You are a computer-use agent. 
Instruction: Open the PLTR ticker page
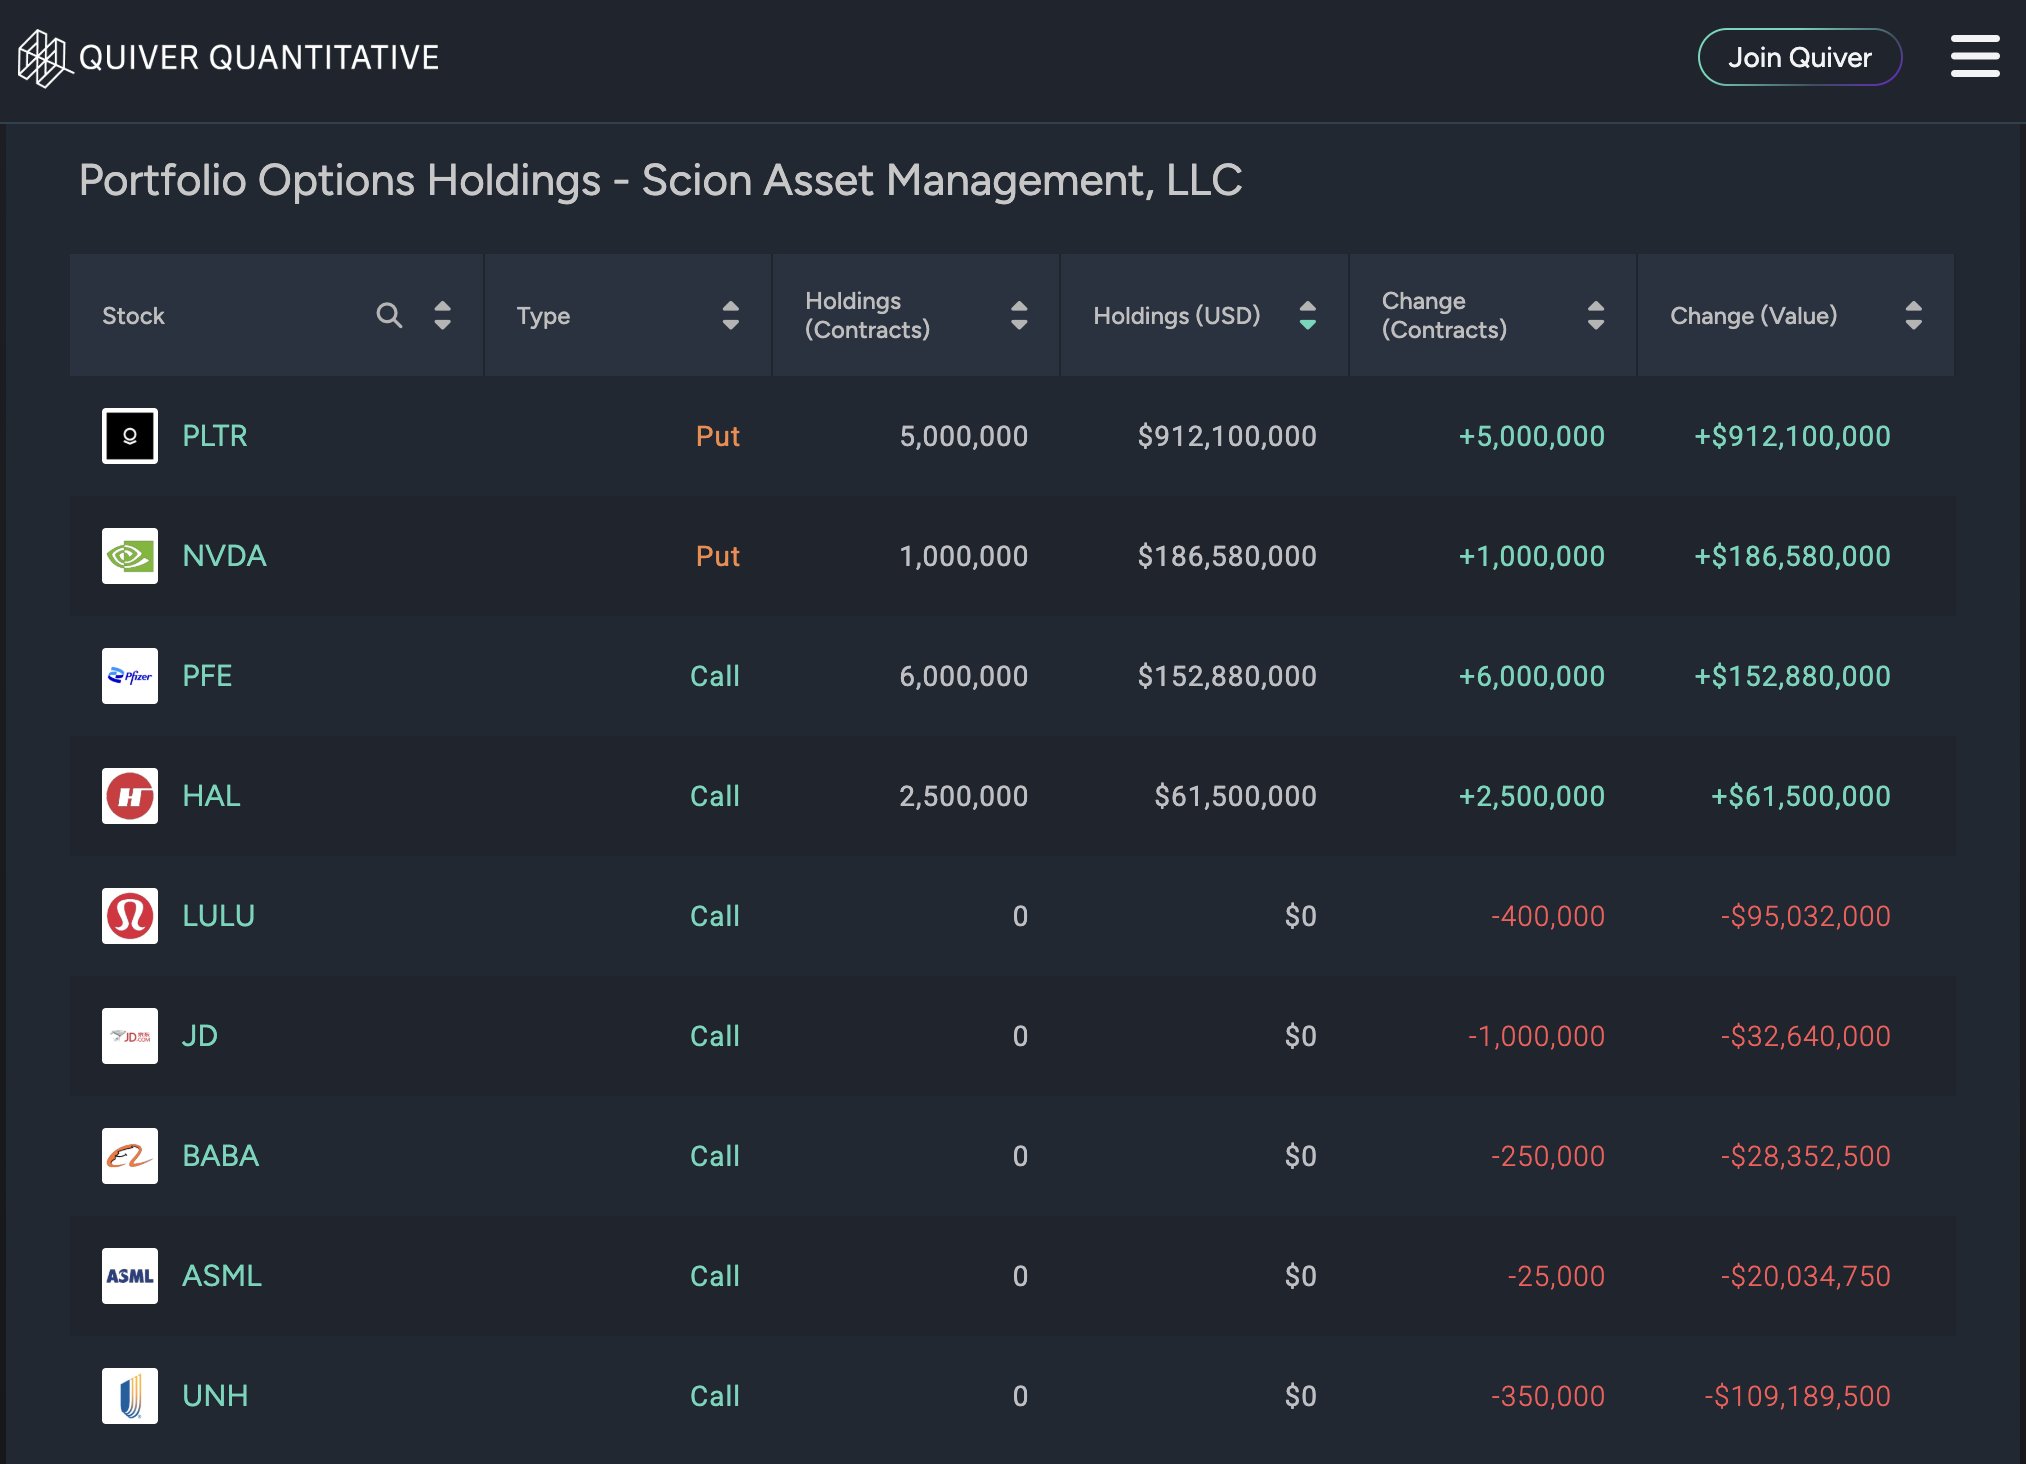point(215,435)
